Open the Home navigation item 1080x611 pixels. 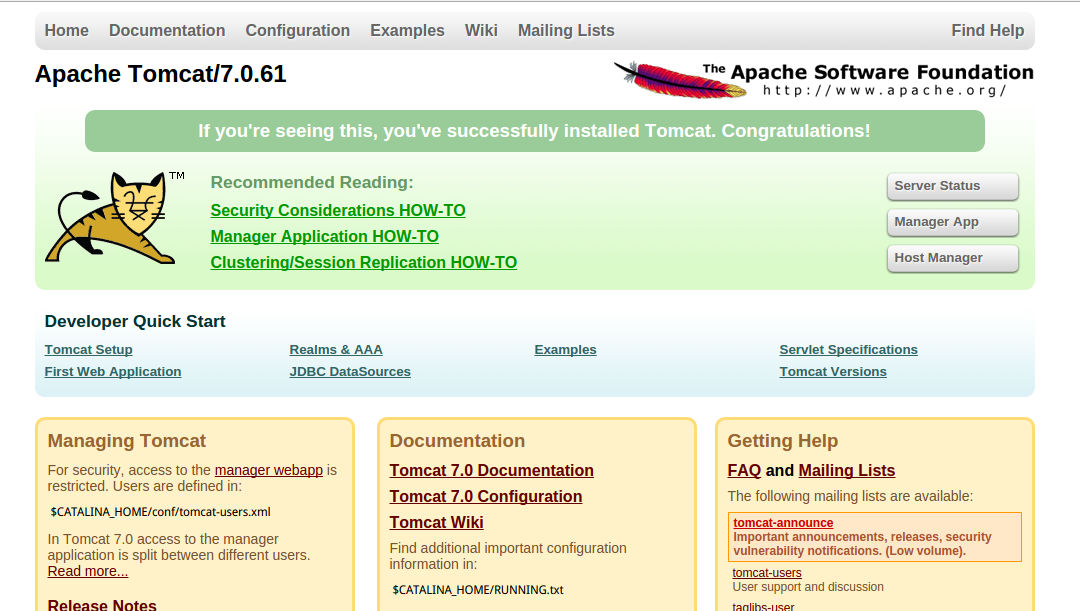(67, 30)
